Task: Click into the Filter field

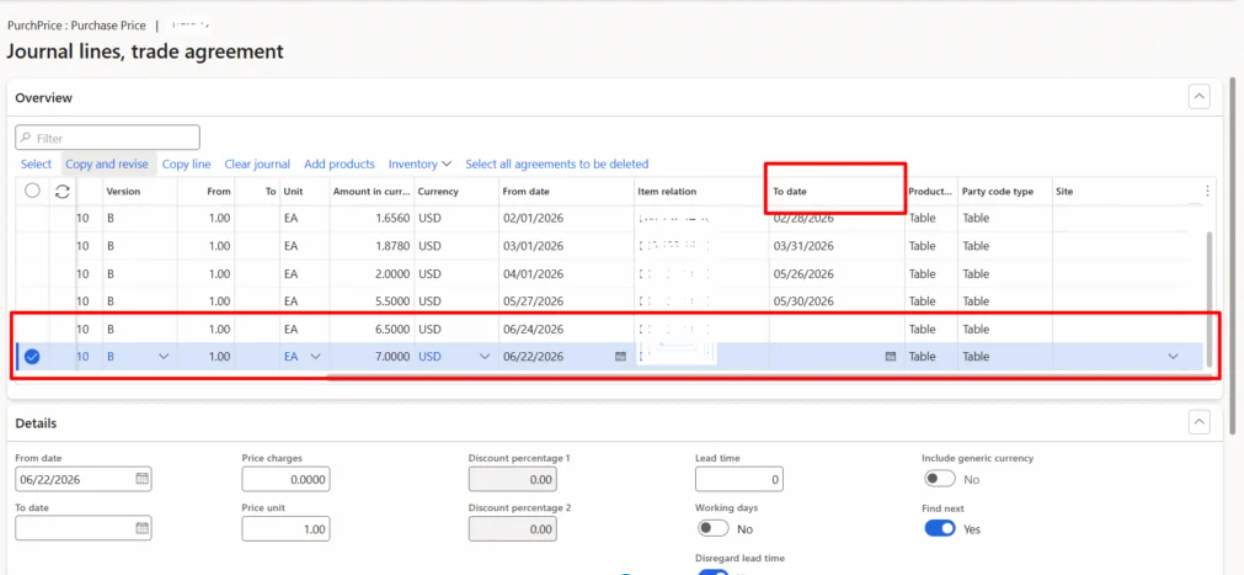Action: (x=107, y=138)
